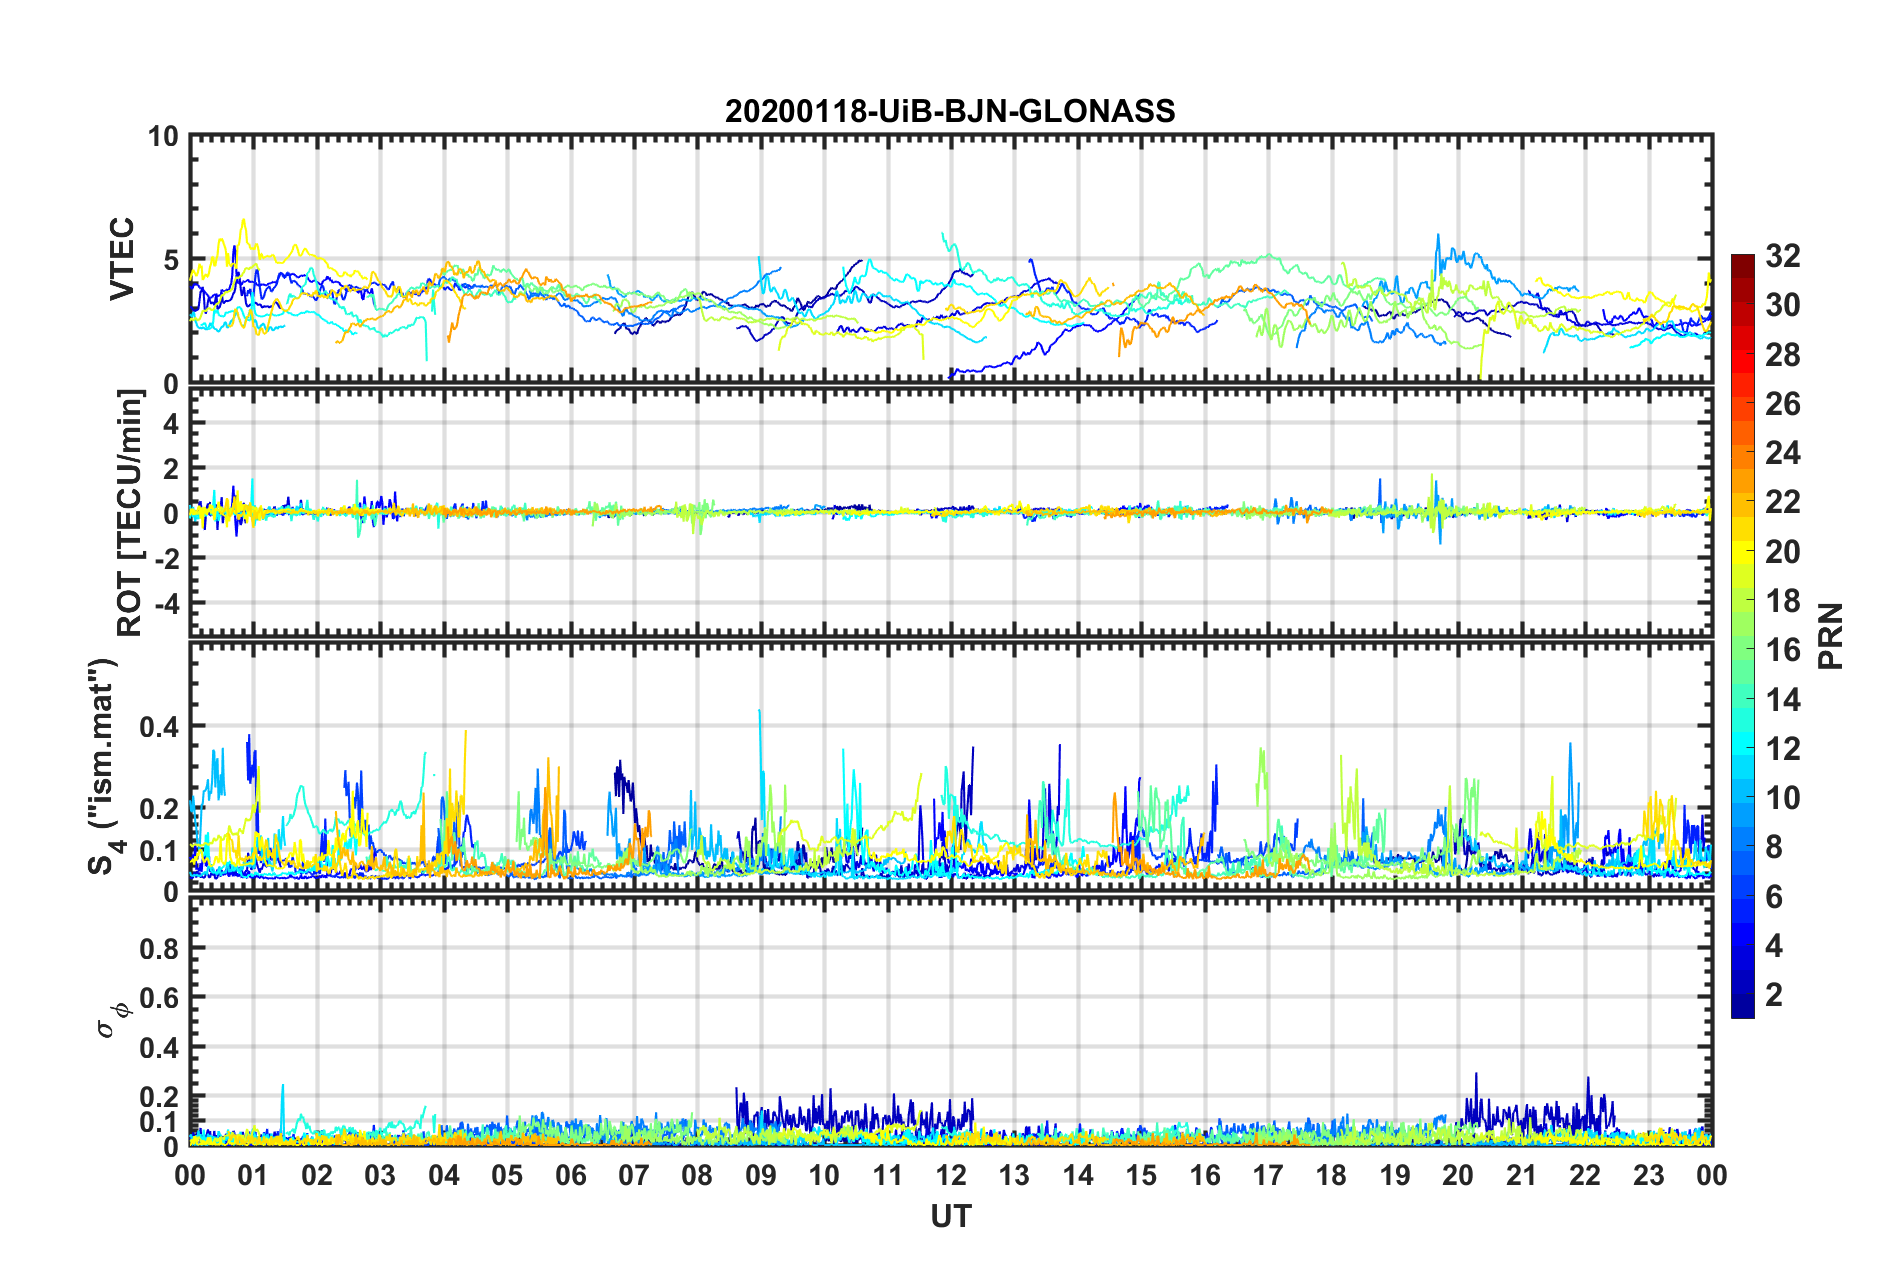Click the PRN colorbar label
This screenshot has height=1272, width=1902.
pyautogui.click(x=1831, y=636)
